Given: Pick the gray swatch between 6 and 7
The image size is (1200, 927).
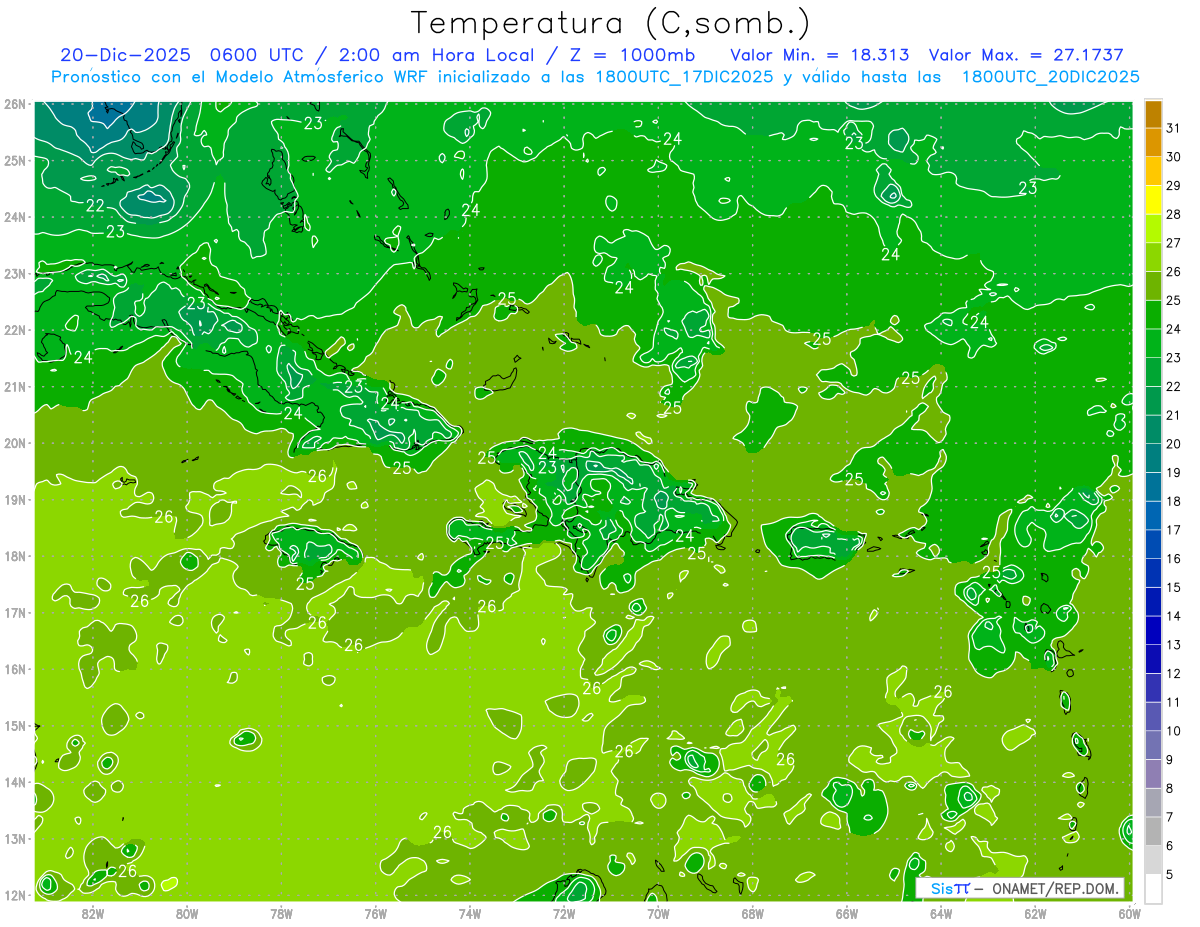Looking at the screenshot, I should (x=1153, y=831).
